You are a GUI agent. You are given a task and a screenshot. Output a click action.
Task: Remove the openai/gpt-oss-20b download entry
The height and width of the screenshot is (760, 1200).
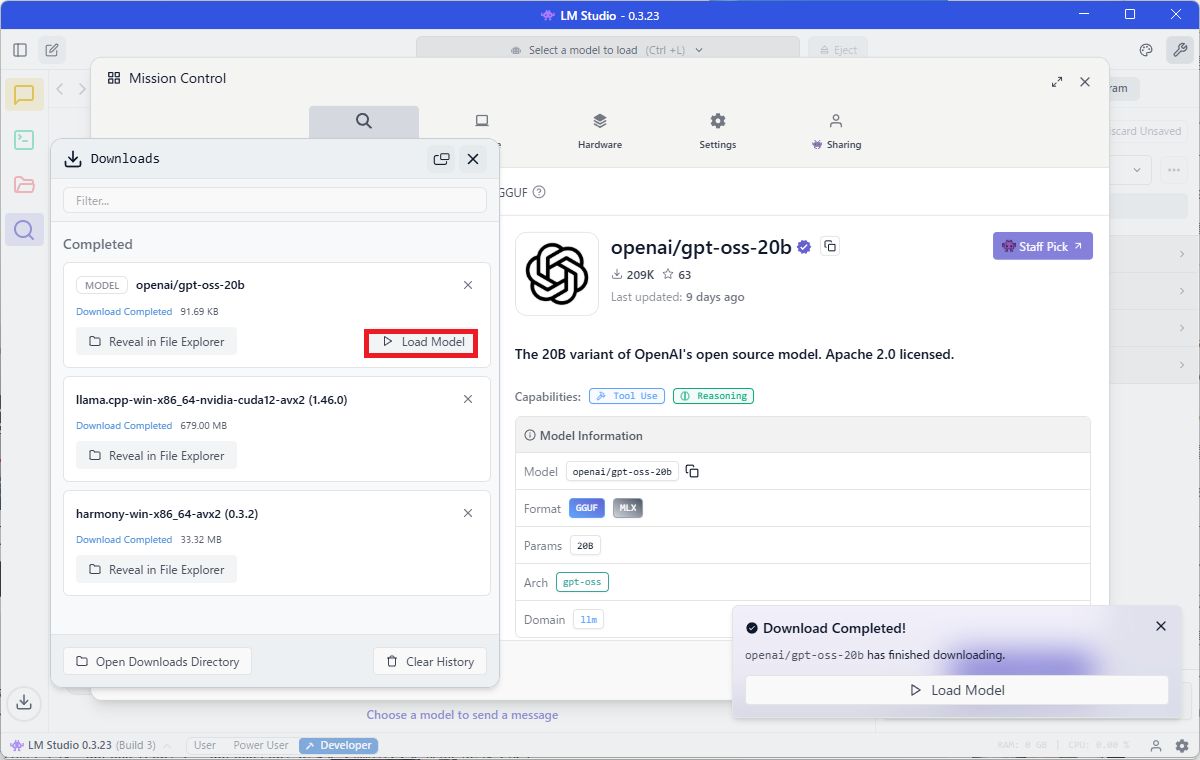[x=468, y=285]
